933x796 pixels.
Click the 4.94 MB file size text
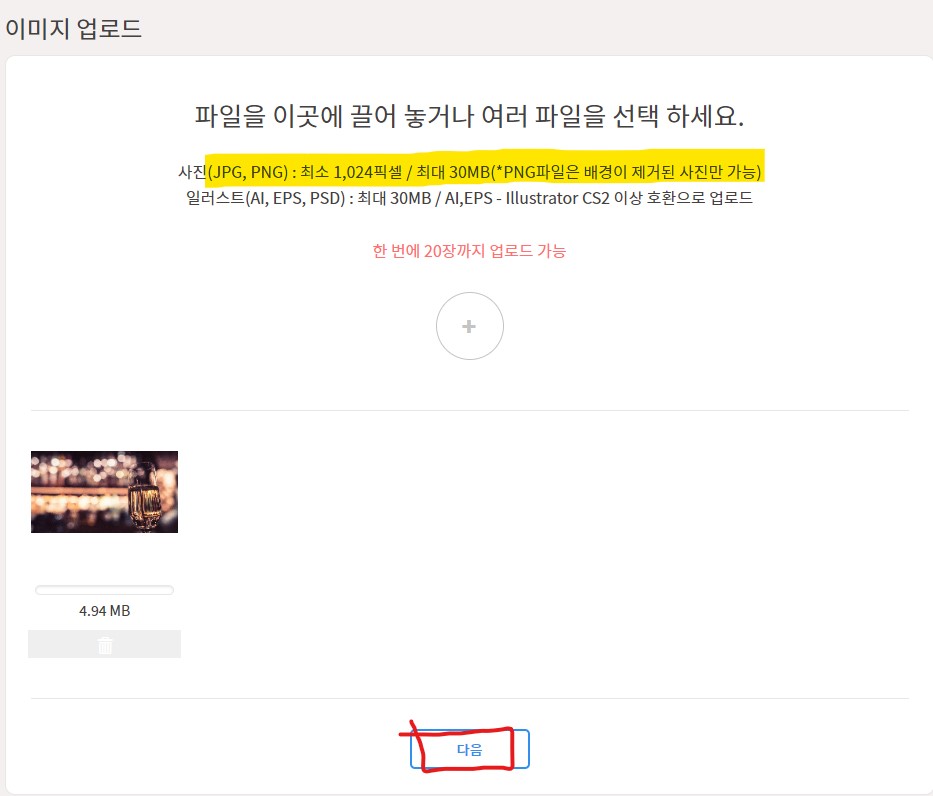[104, 611]
